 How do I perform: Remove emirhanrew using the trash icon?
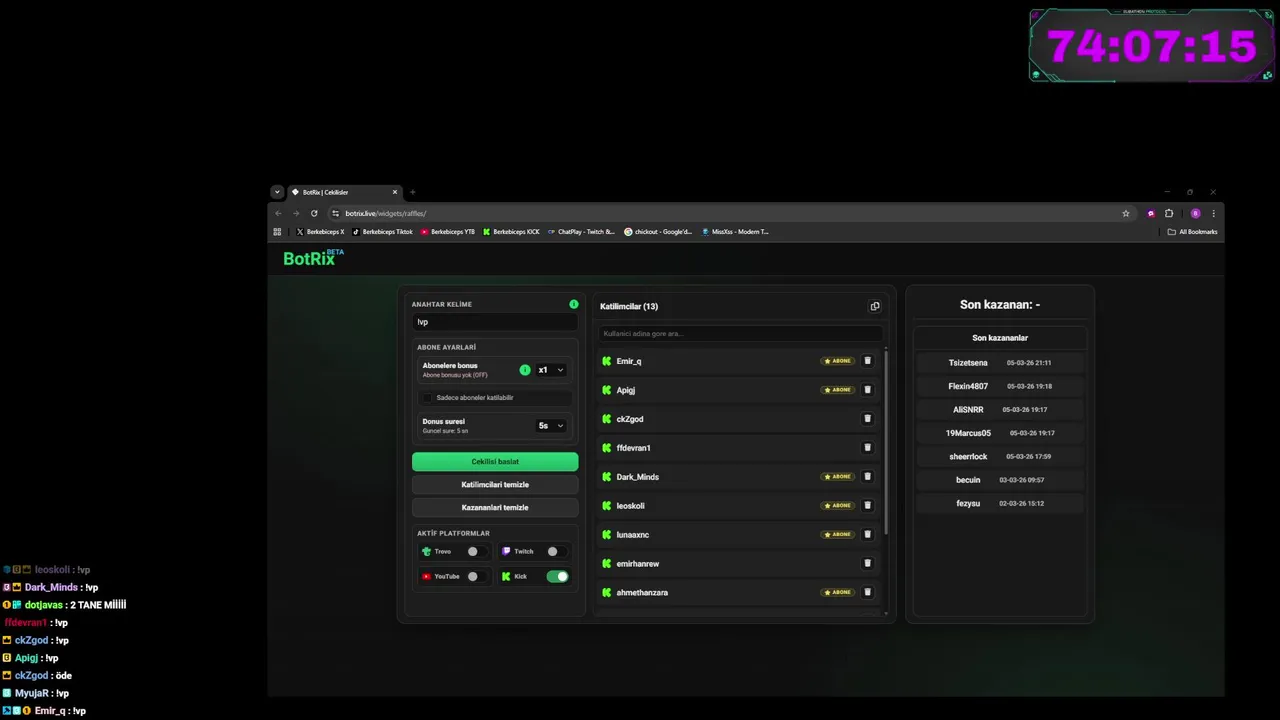(x=868, y=563)
